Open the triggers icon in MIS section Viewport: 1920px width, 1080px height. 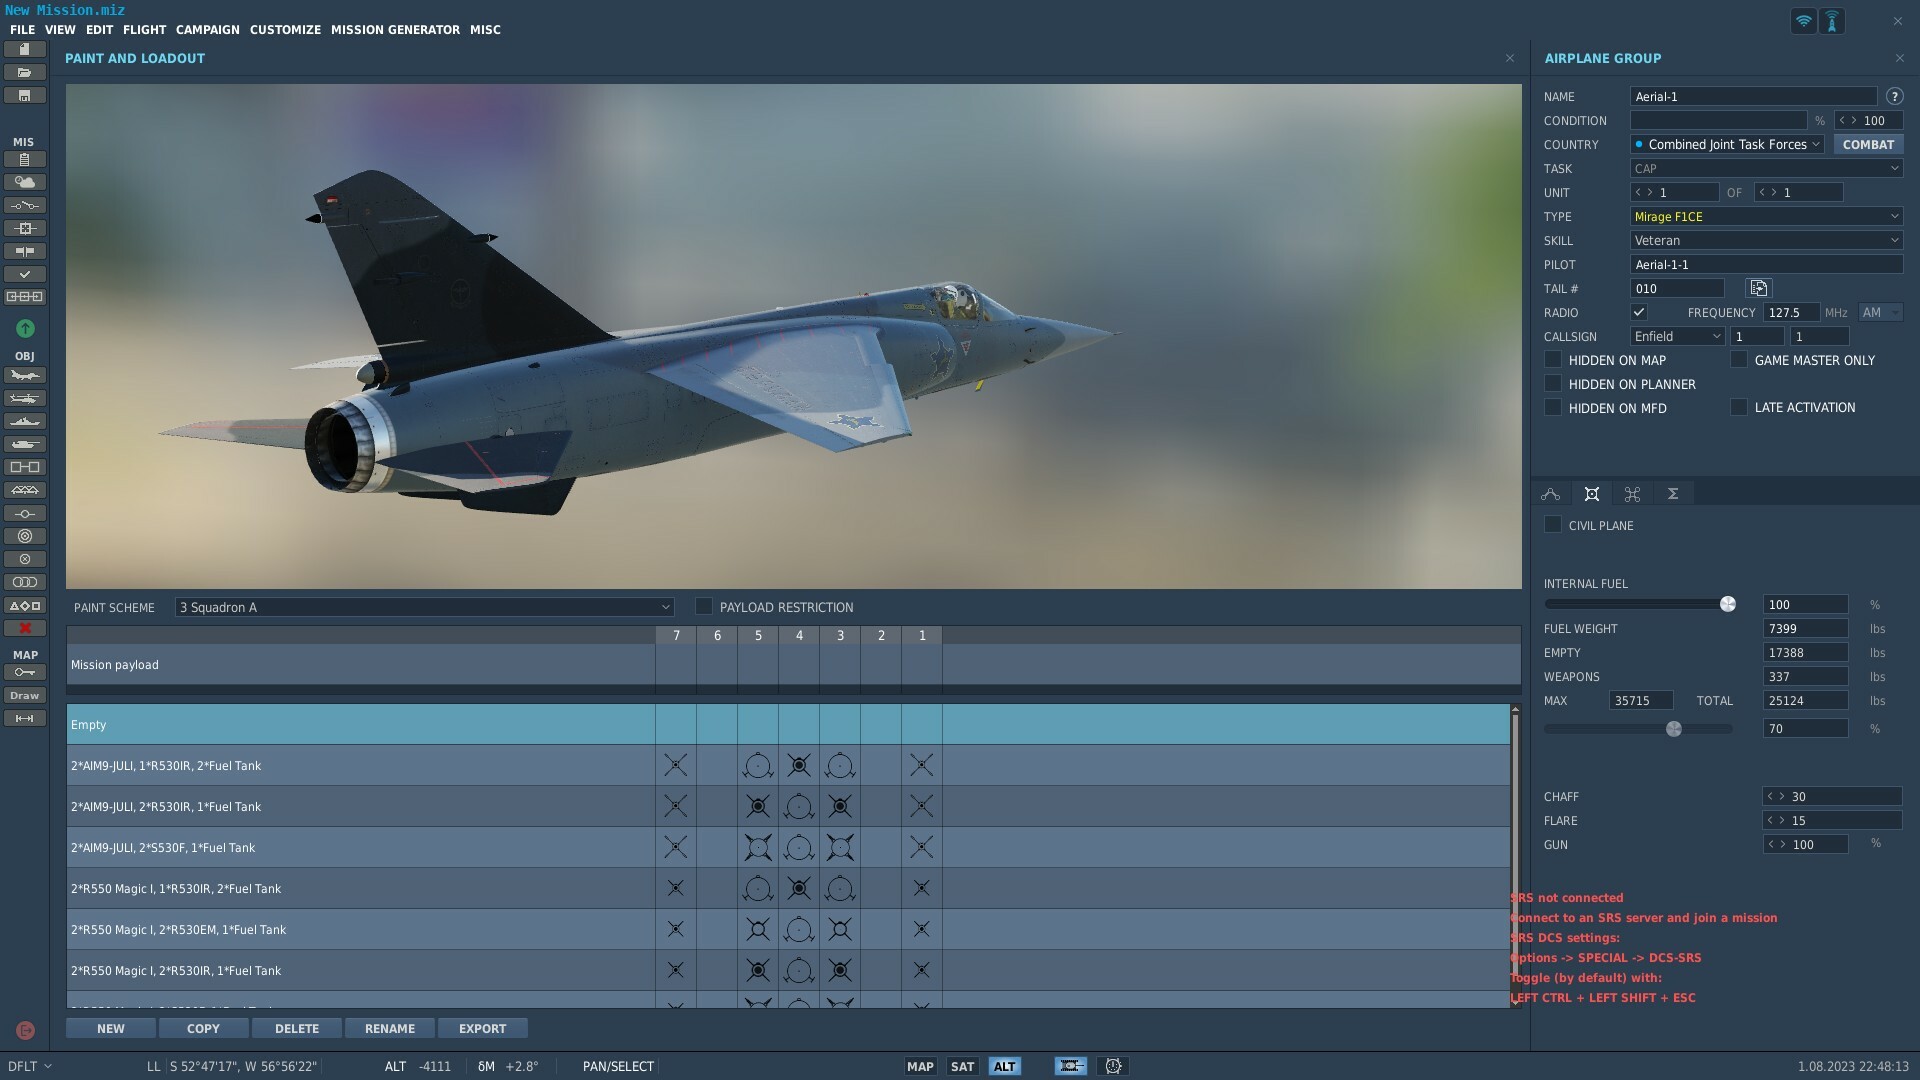(25, 205)
